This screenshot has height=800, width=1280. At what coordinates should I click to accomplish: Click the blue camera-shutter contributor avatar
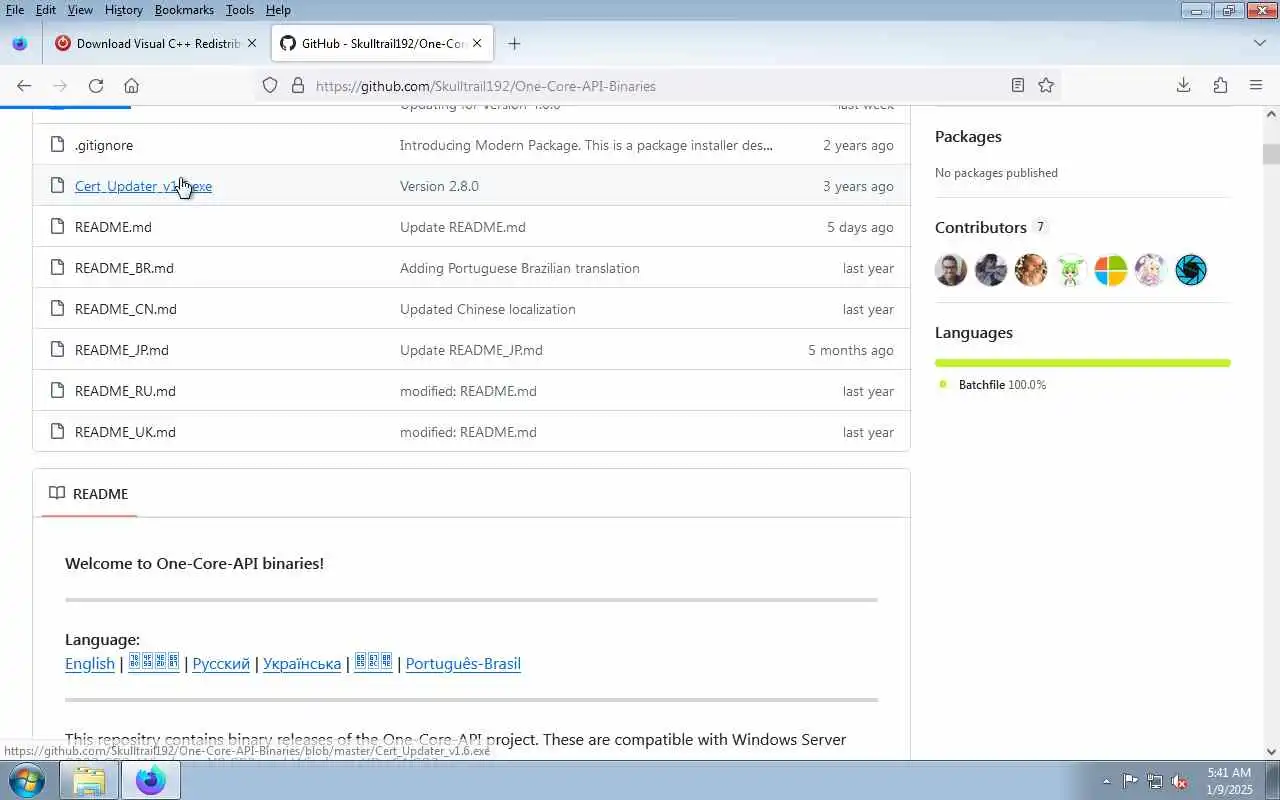(x=1191, y=270)
